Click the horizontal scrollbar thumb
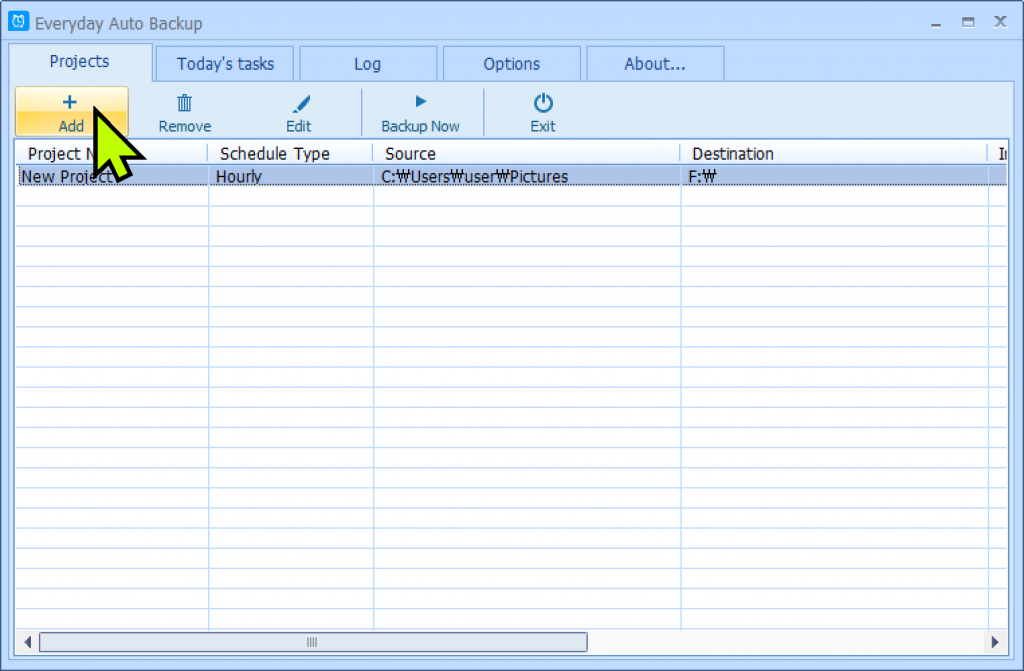 point(310,643)
